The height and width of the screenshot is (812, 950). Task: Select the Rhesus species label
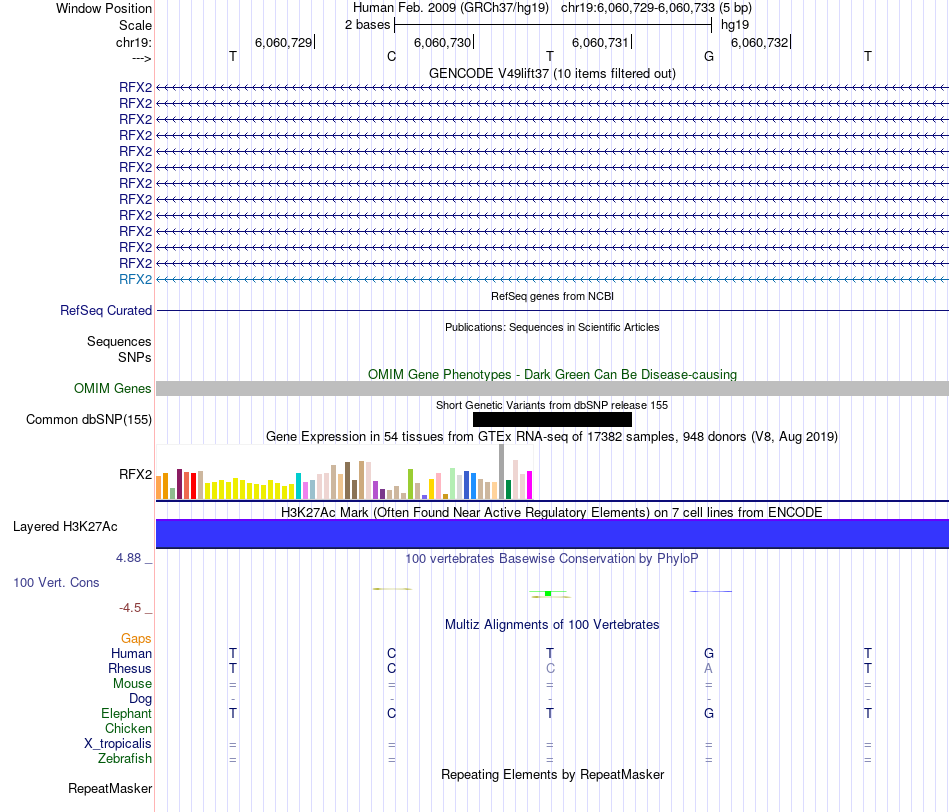[130, 668]
